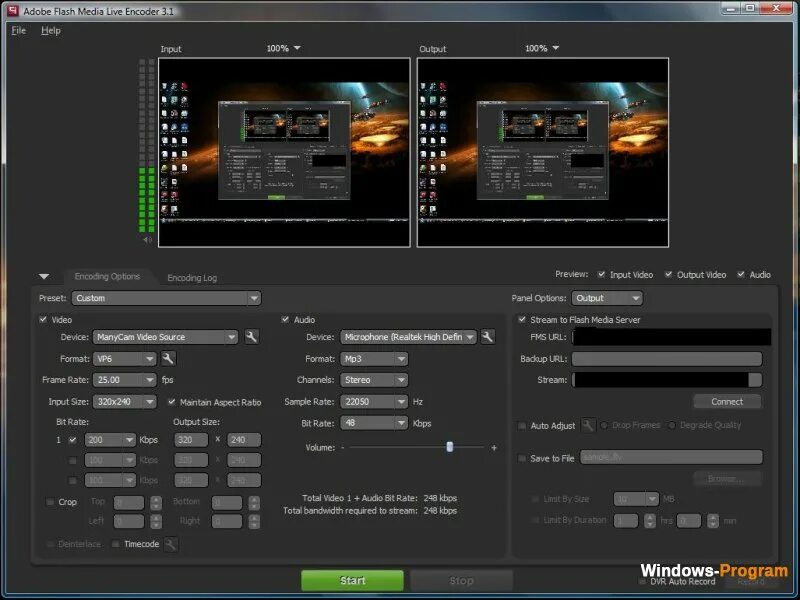Select Degrade Quality radio button
Screen dimensions: 800x600
coord(672,425)
